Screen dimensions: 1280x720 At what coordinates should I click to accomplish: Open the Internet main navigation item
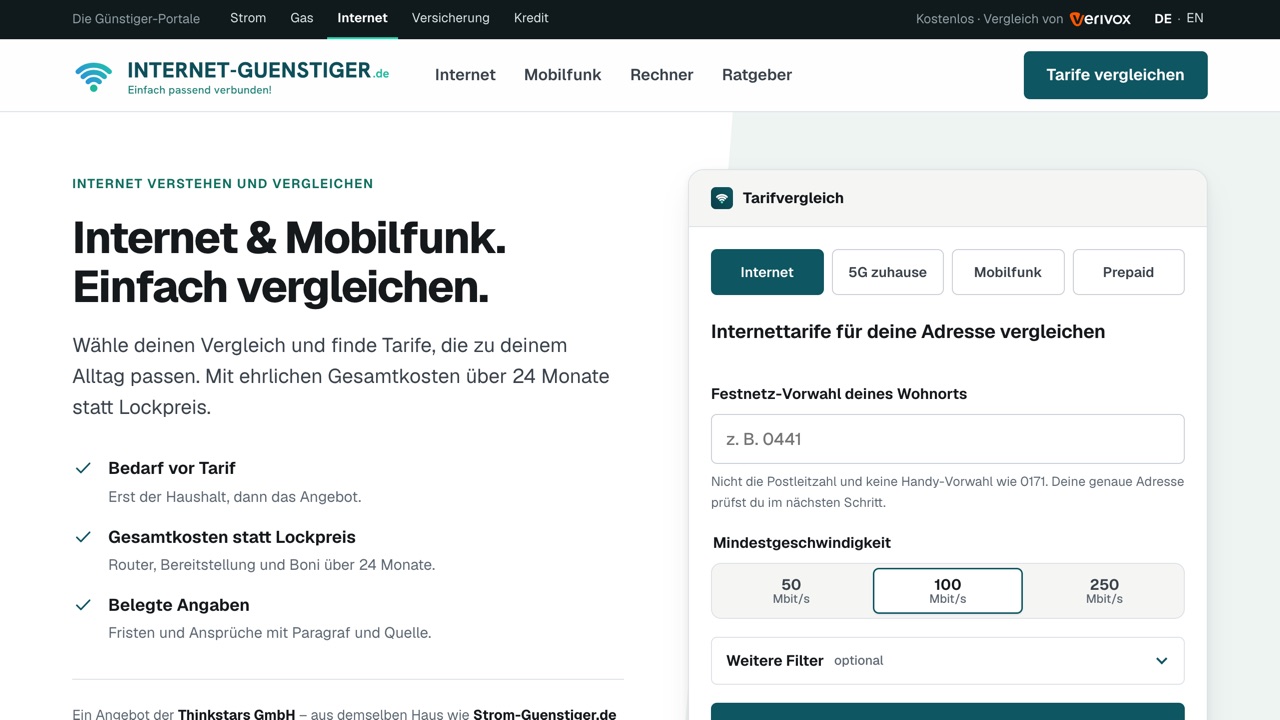click(465, 75)
